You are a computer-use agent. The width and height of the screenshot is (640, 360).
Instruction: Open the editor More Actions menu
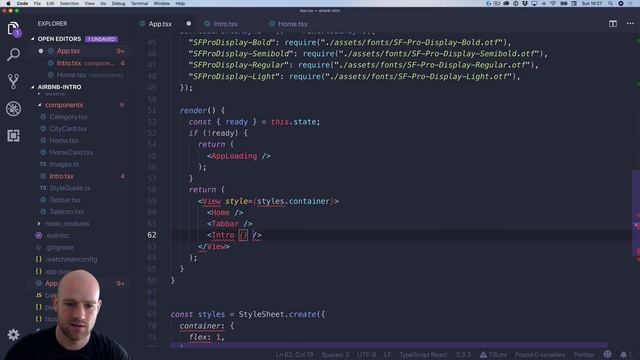click(630, 24)
